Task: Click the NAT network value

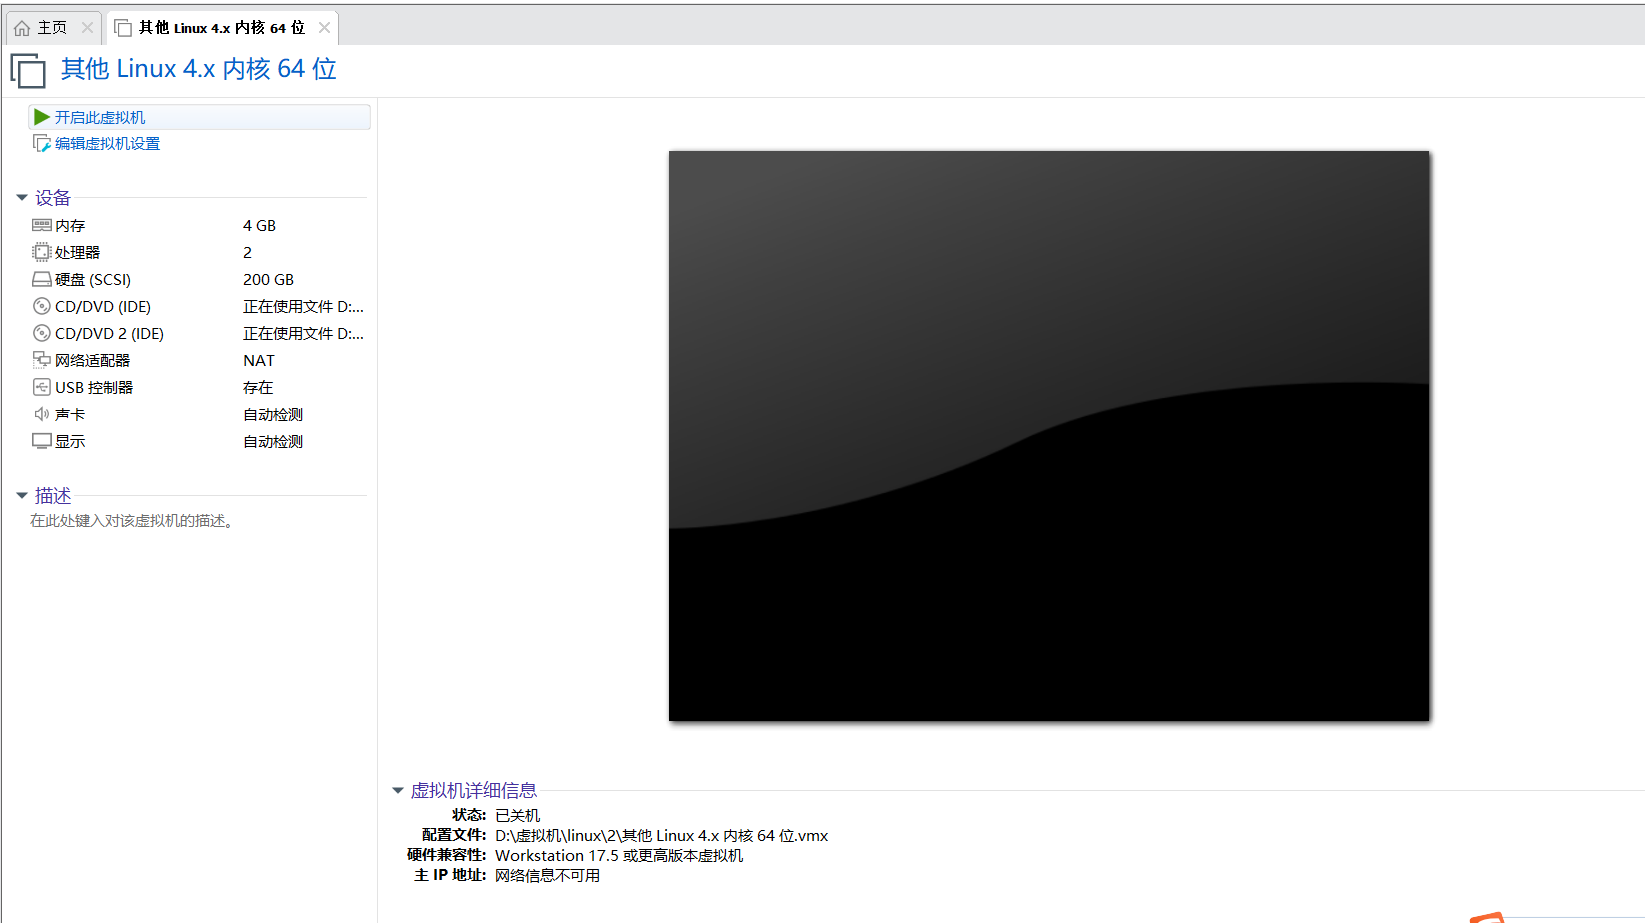Action: (x=258, y=361)
